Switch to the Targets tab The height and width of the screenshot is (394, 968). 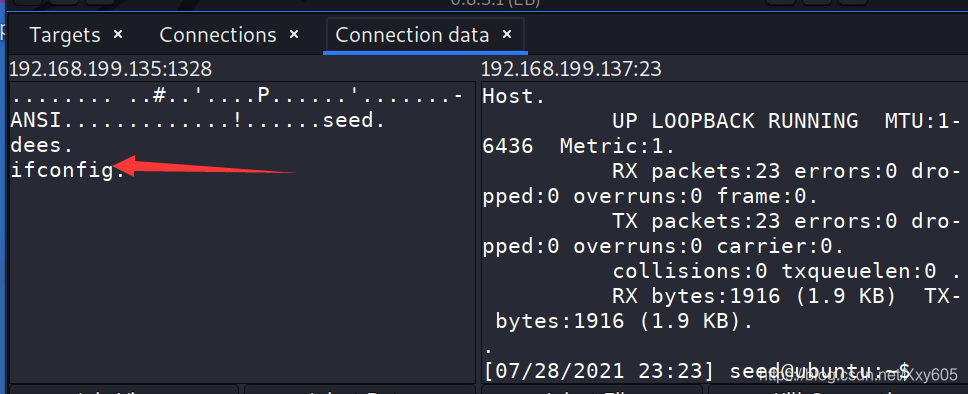(65, 35)
